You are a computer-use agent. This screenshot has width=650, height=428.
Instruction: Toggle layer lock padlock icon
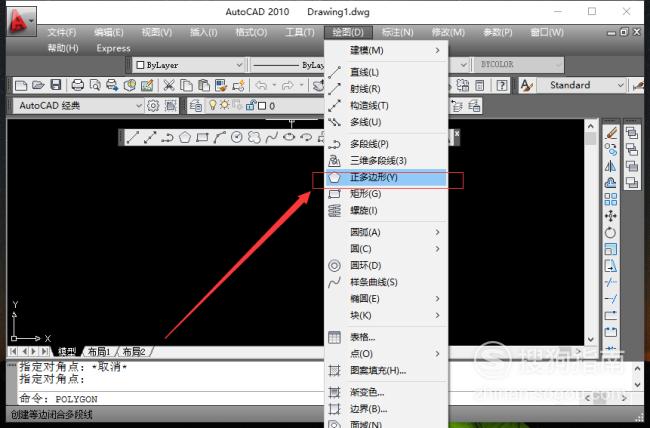[250, 105]
